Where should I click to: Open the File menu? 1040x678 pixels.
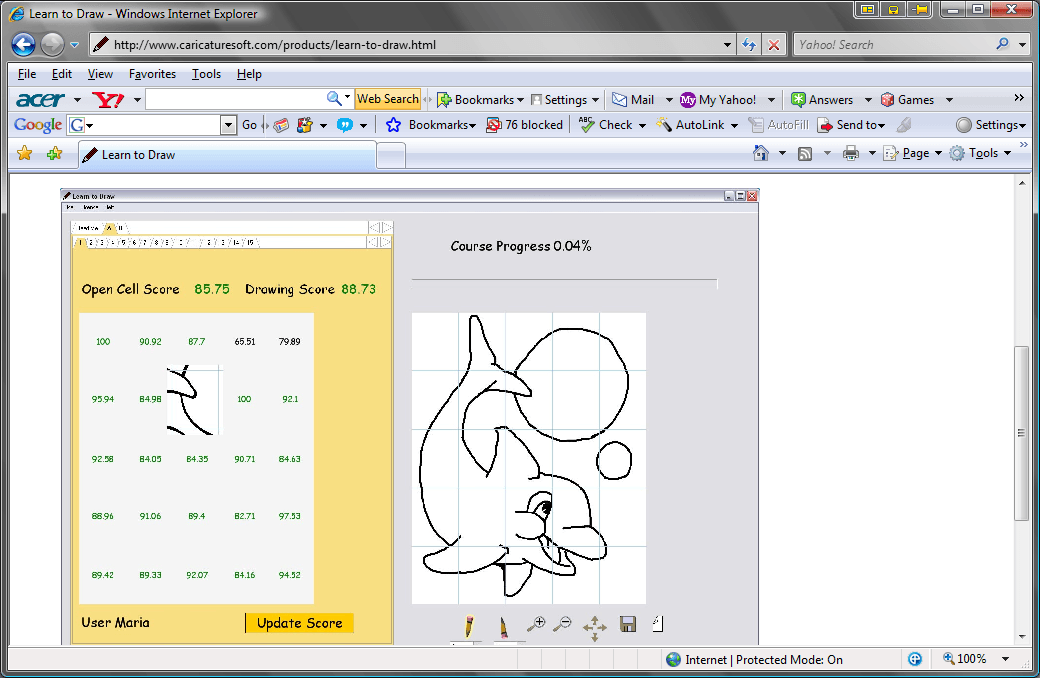point(27,74)
